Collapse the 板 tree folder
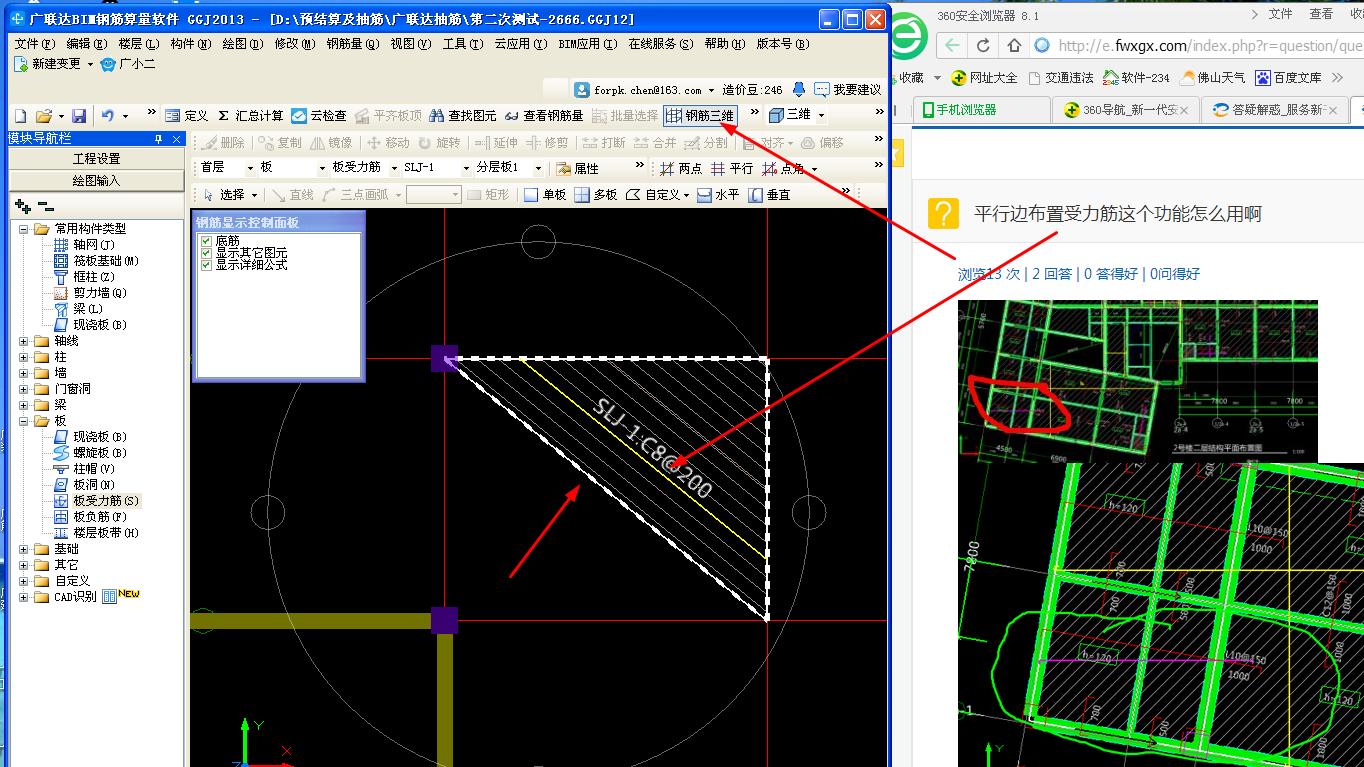Viewport: 1364px width, 767px height. point(24,421)
